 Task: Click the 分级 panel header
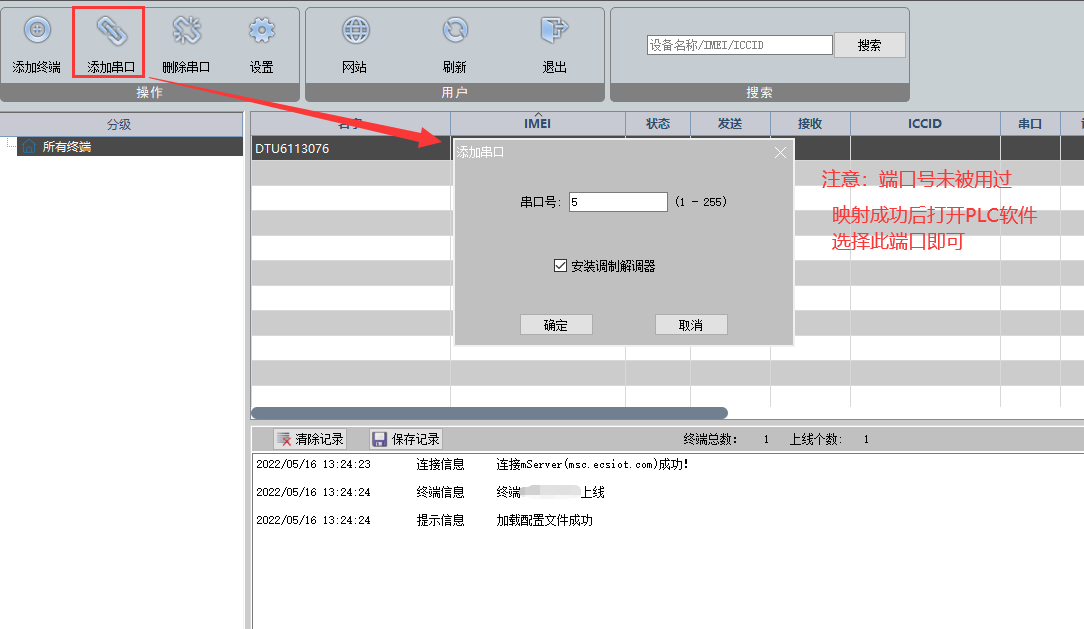click(x=120, y=124)
